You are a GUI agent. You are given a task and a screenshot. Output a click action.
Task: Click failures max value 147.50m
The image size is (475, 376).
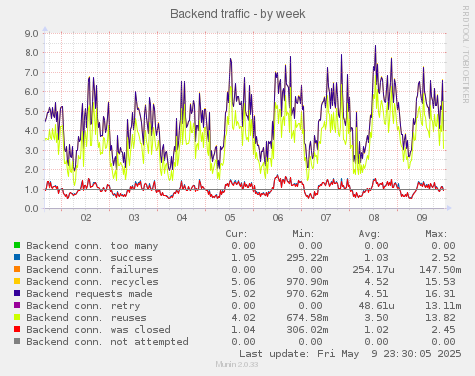click(440, 270)
